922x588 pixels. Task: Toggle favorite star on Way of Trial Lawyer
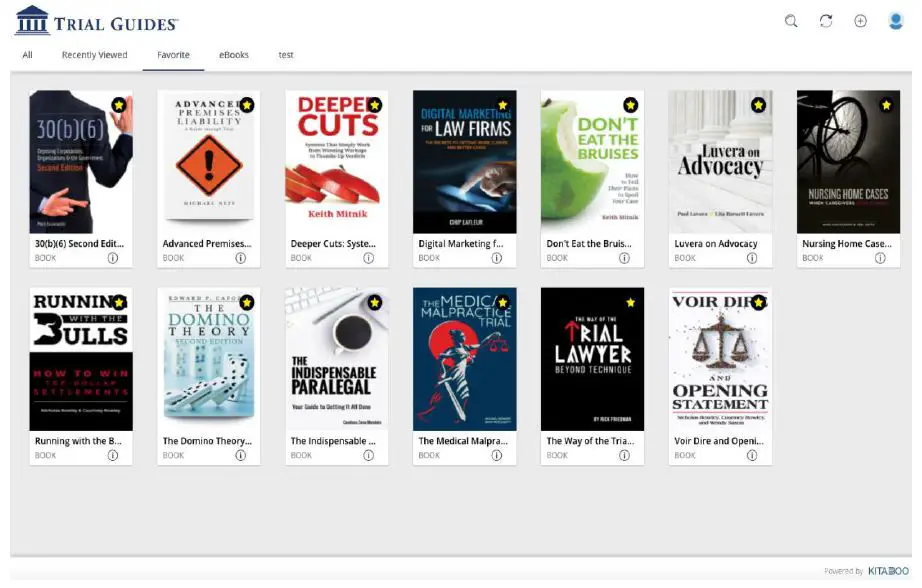click(631, 303)
